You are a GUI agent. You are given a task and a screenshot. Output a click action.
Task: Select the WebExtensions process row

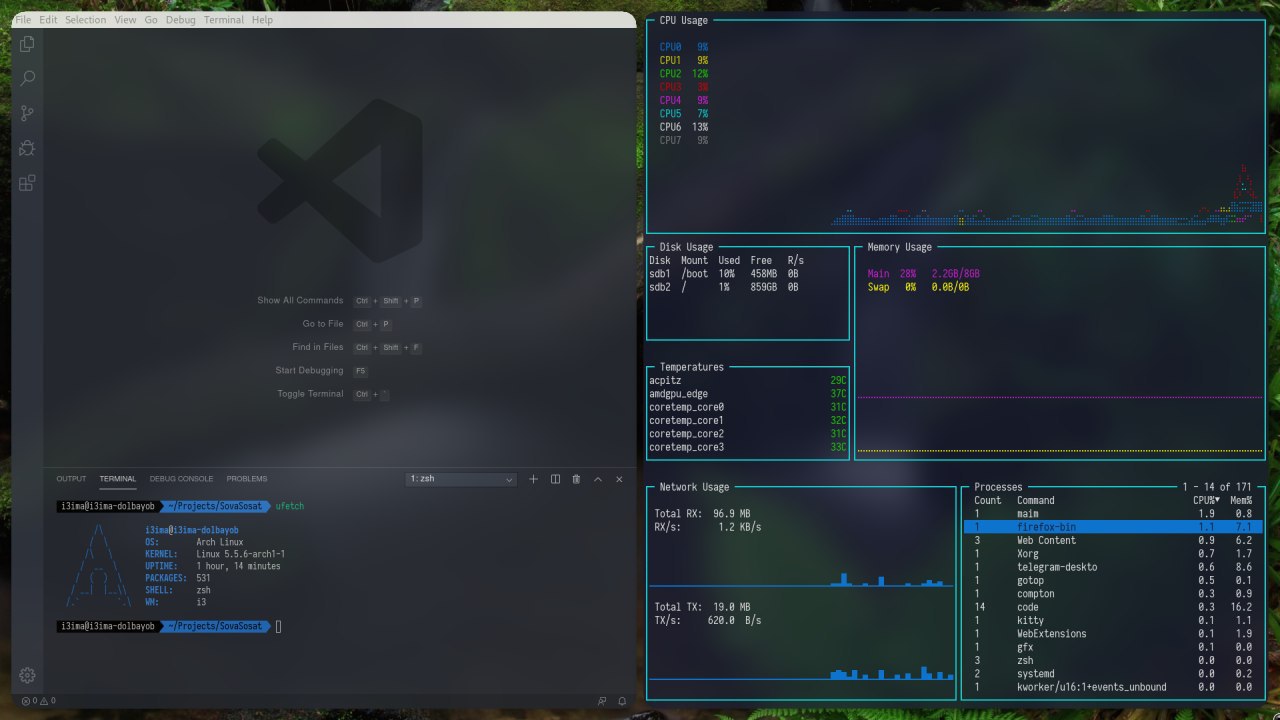(x=1114, y=634)
